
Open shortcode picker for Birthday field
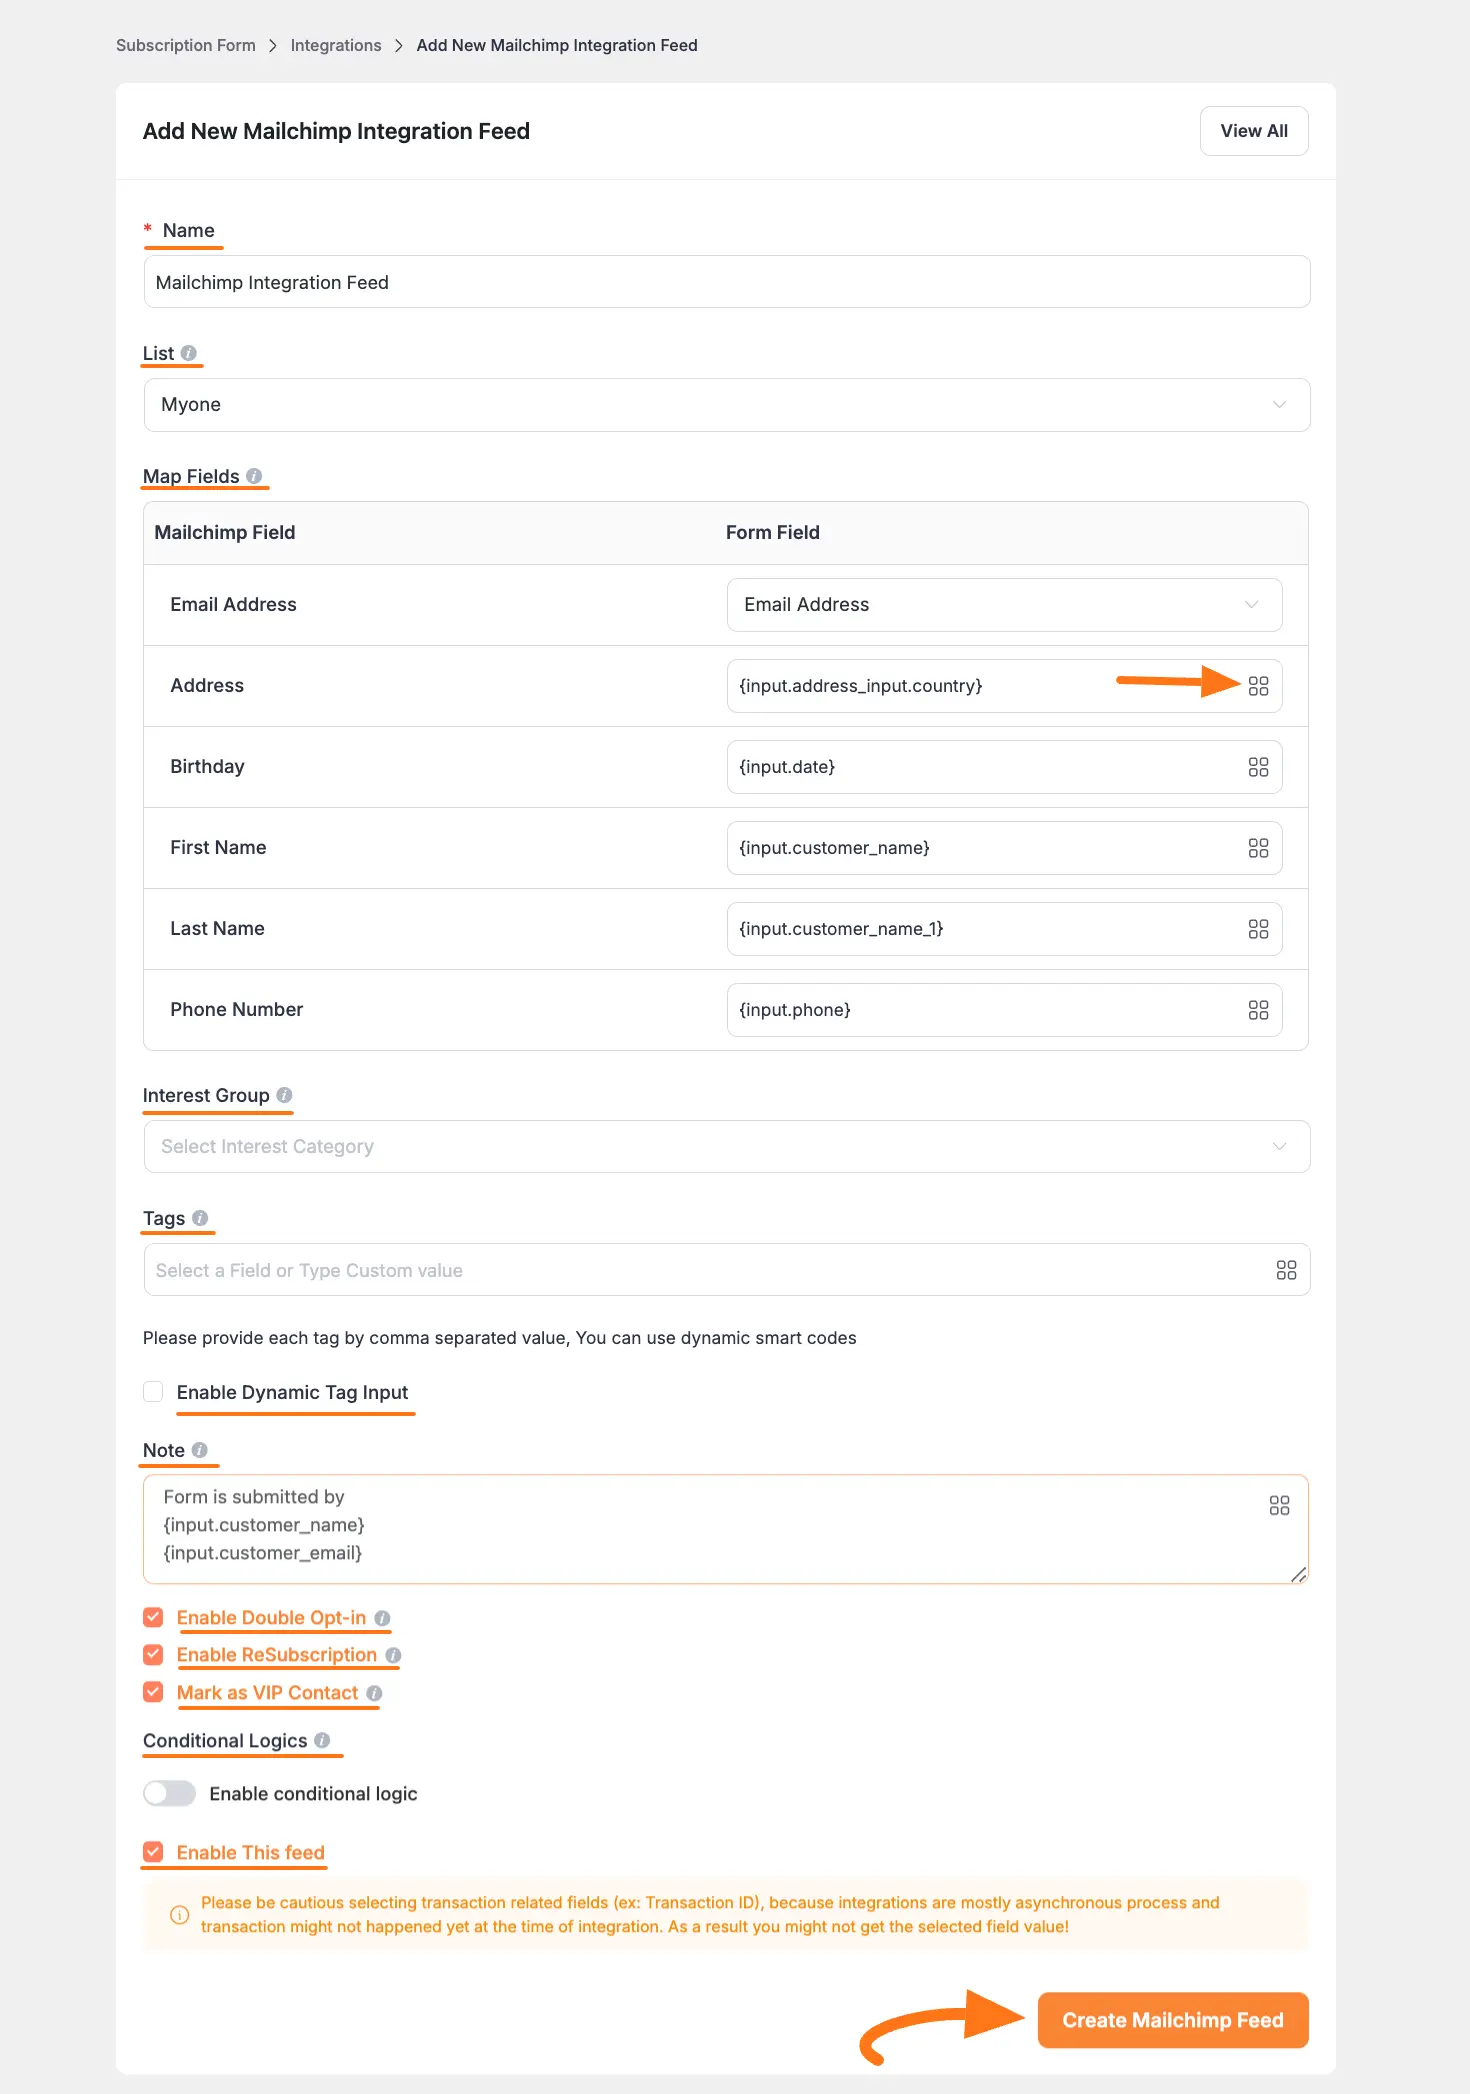click(x=1258, y=767)
